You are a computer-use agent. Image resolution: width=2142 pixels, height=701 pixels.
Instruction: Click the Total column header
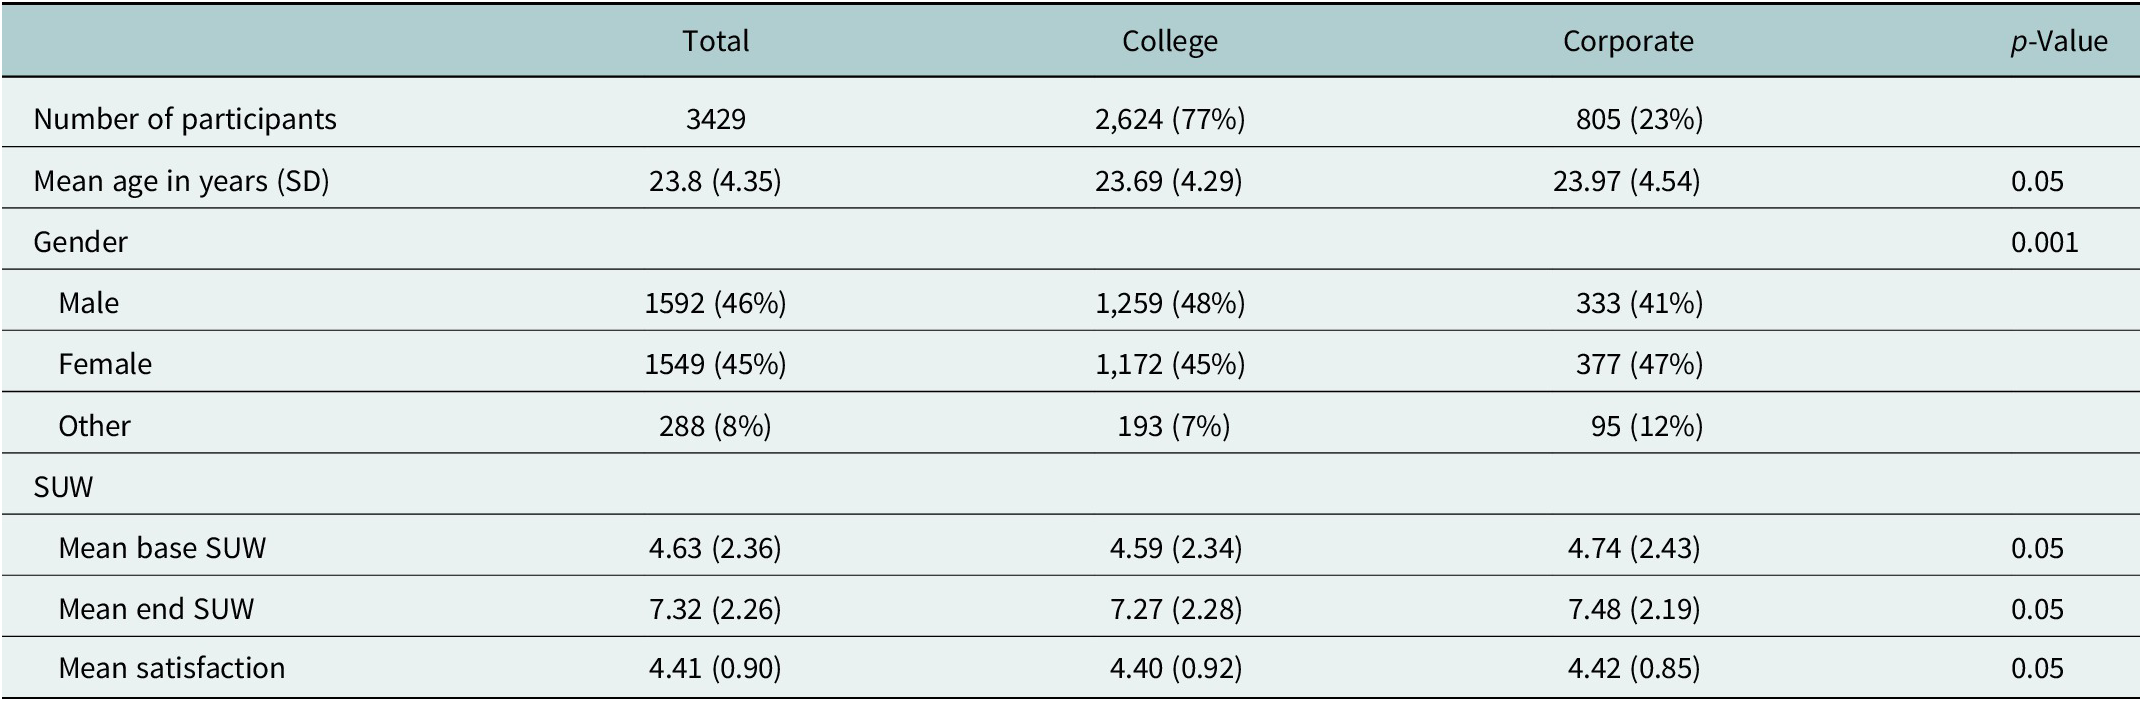[x=715, y=41]
